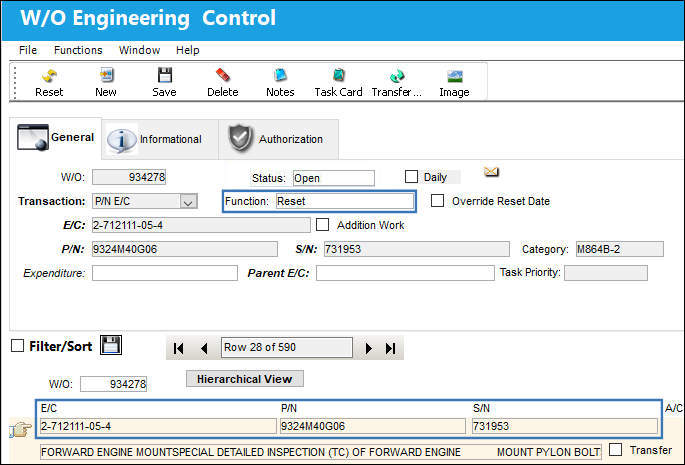Click the empty Expenditure field
The image size is (685, 465).
[x=165, y=273]
